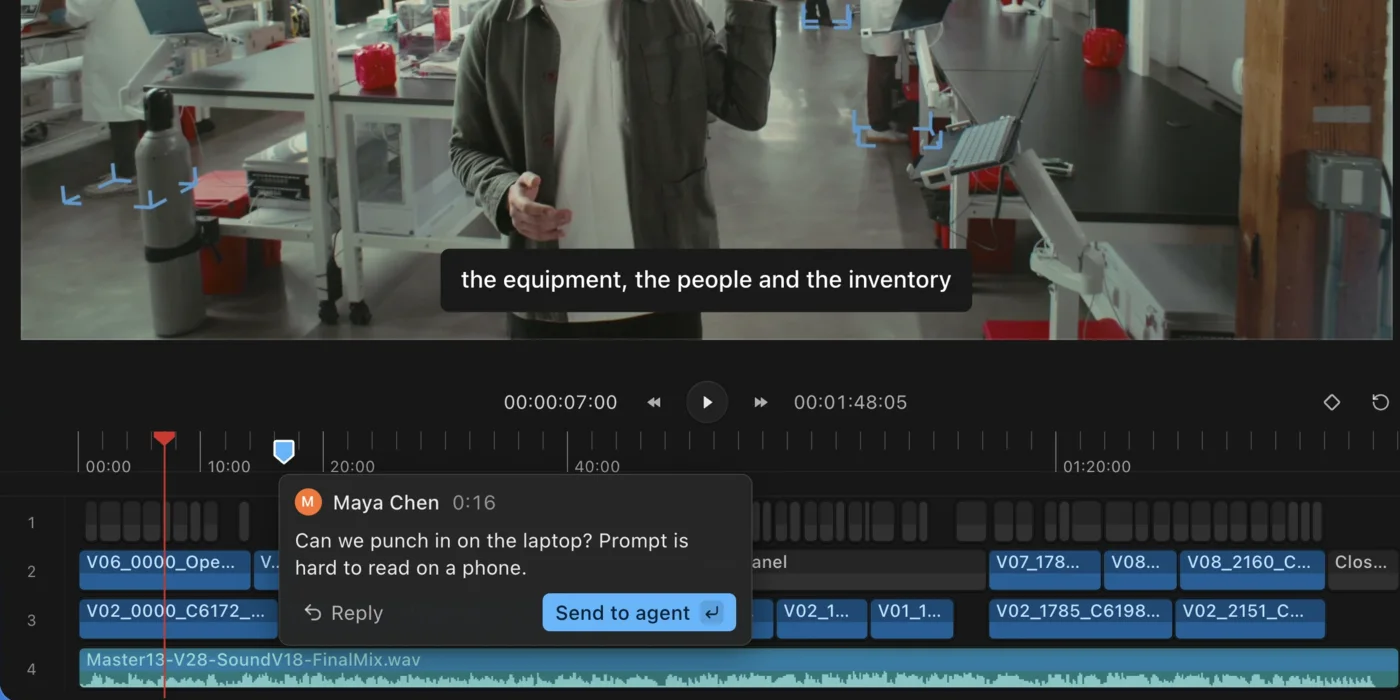Click the total duration 00:01:48:05
This screenshot has height=700, width=1400.
pyautogui.click(x=850, y=402)
